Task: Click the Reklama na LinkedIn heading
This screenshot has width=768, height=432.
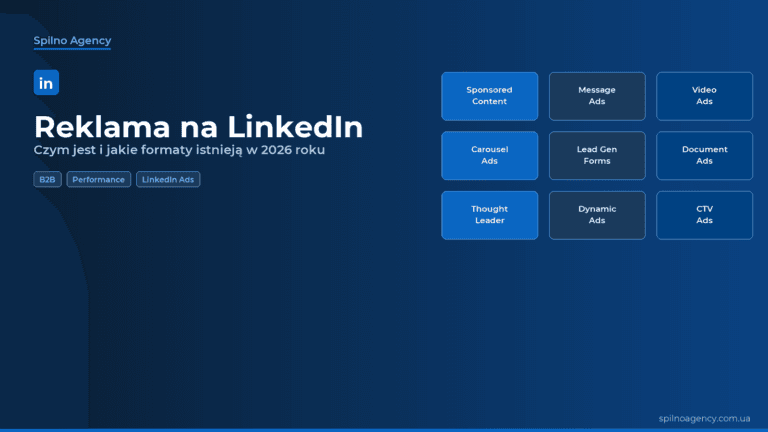Action: (x=198, y=126)
